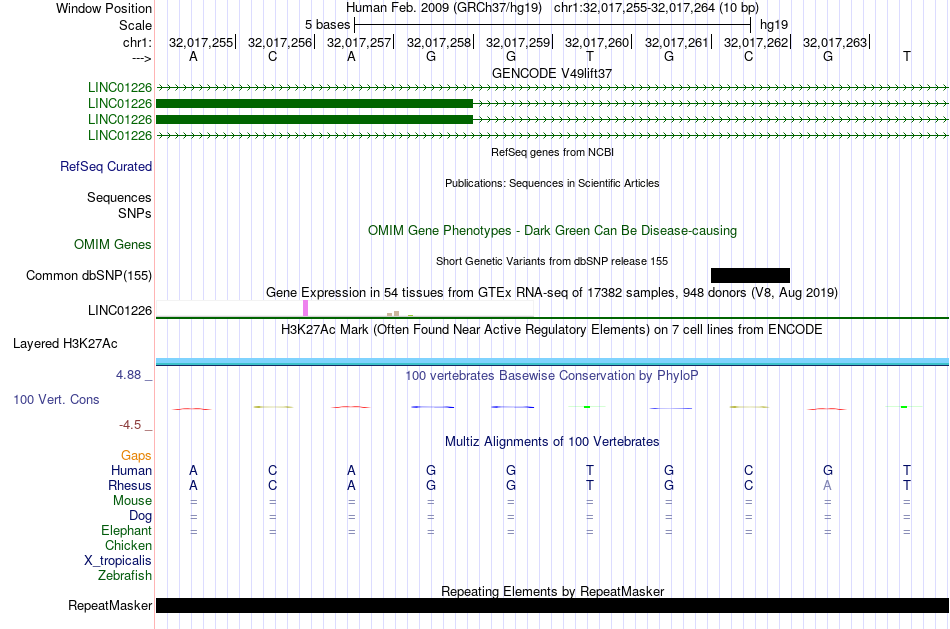The height and width of the screenshot is (629, 950).
Task: Click the GTEx Gene Expression track title
Action: pos(552,293)
